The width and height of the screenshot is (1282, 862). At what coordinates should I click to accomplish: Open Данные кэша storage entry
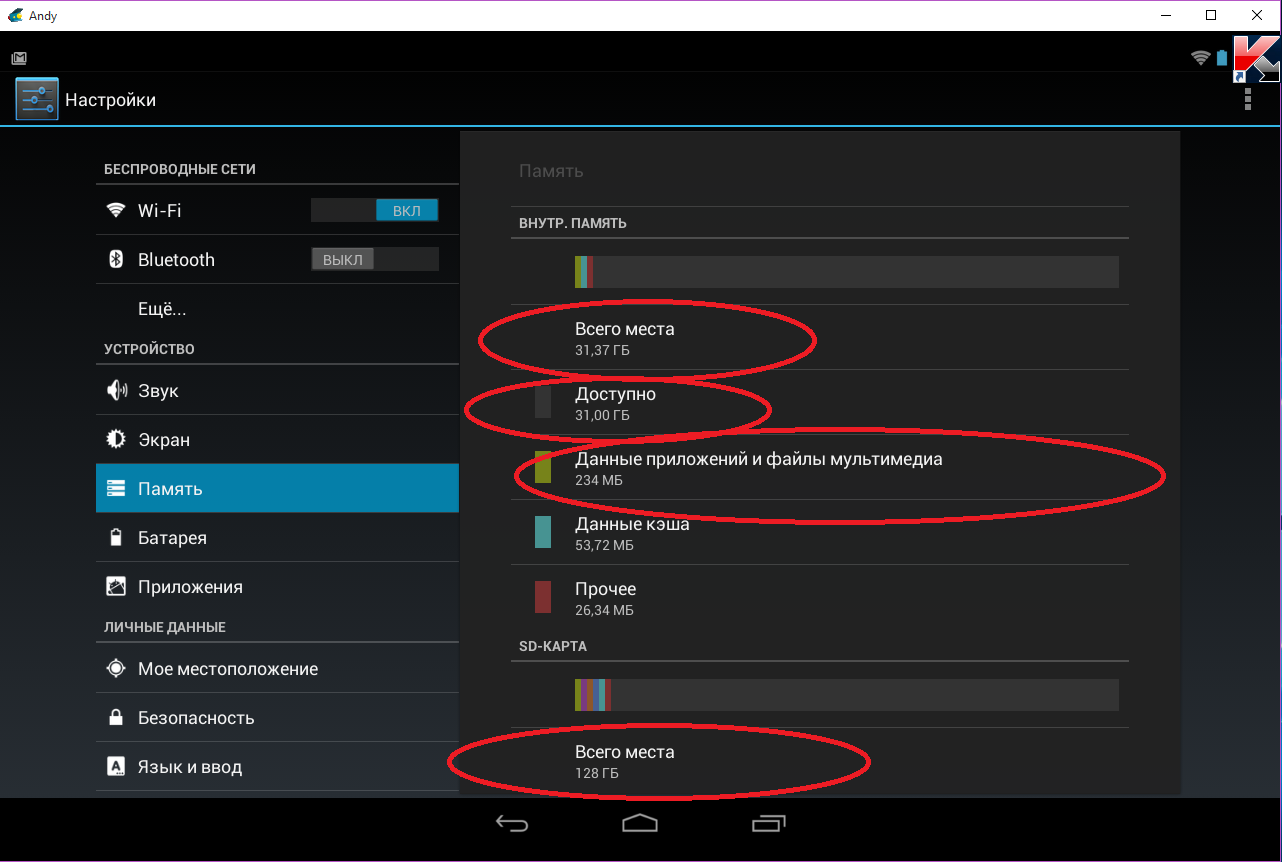pos(820,533)
